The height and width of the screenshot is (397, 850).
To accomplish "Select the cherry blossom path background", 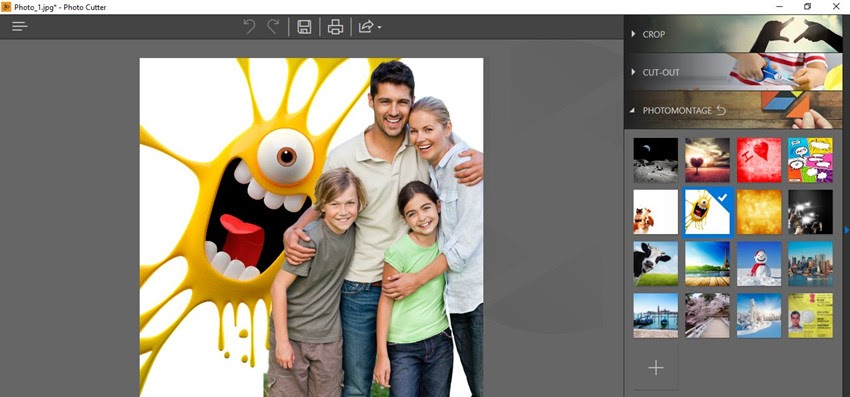I will tap(707, 316).
